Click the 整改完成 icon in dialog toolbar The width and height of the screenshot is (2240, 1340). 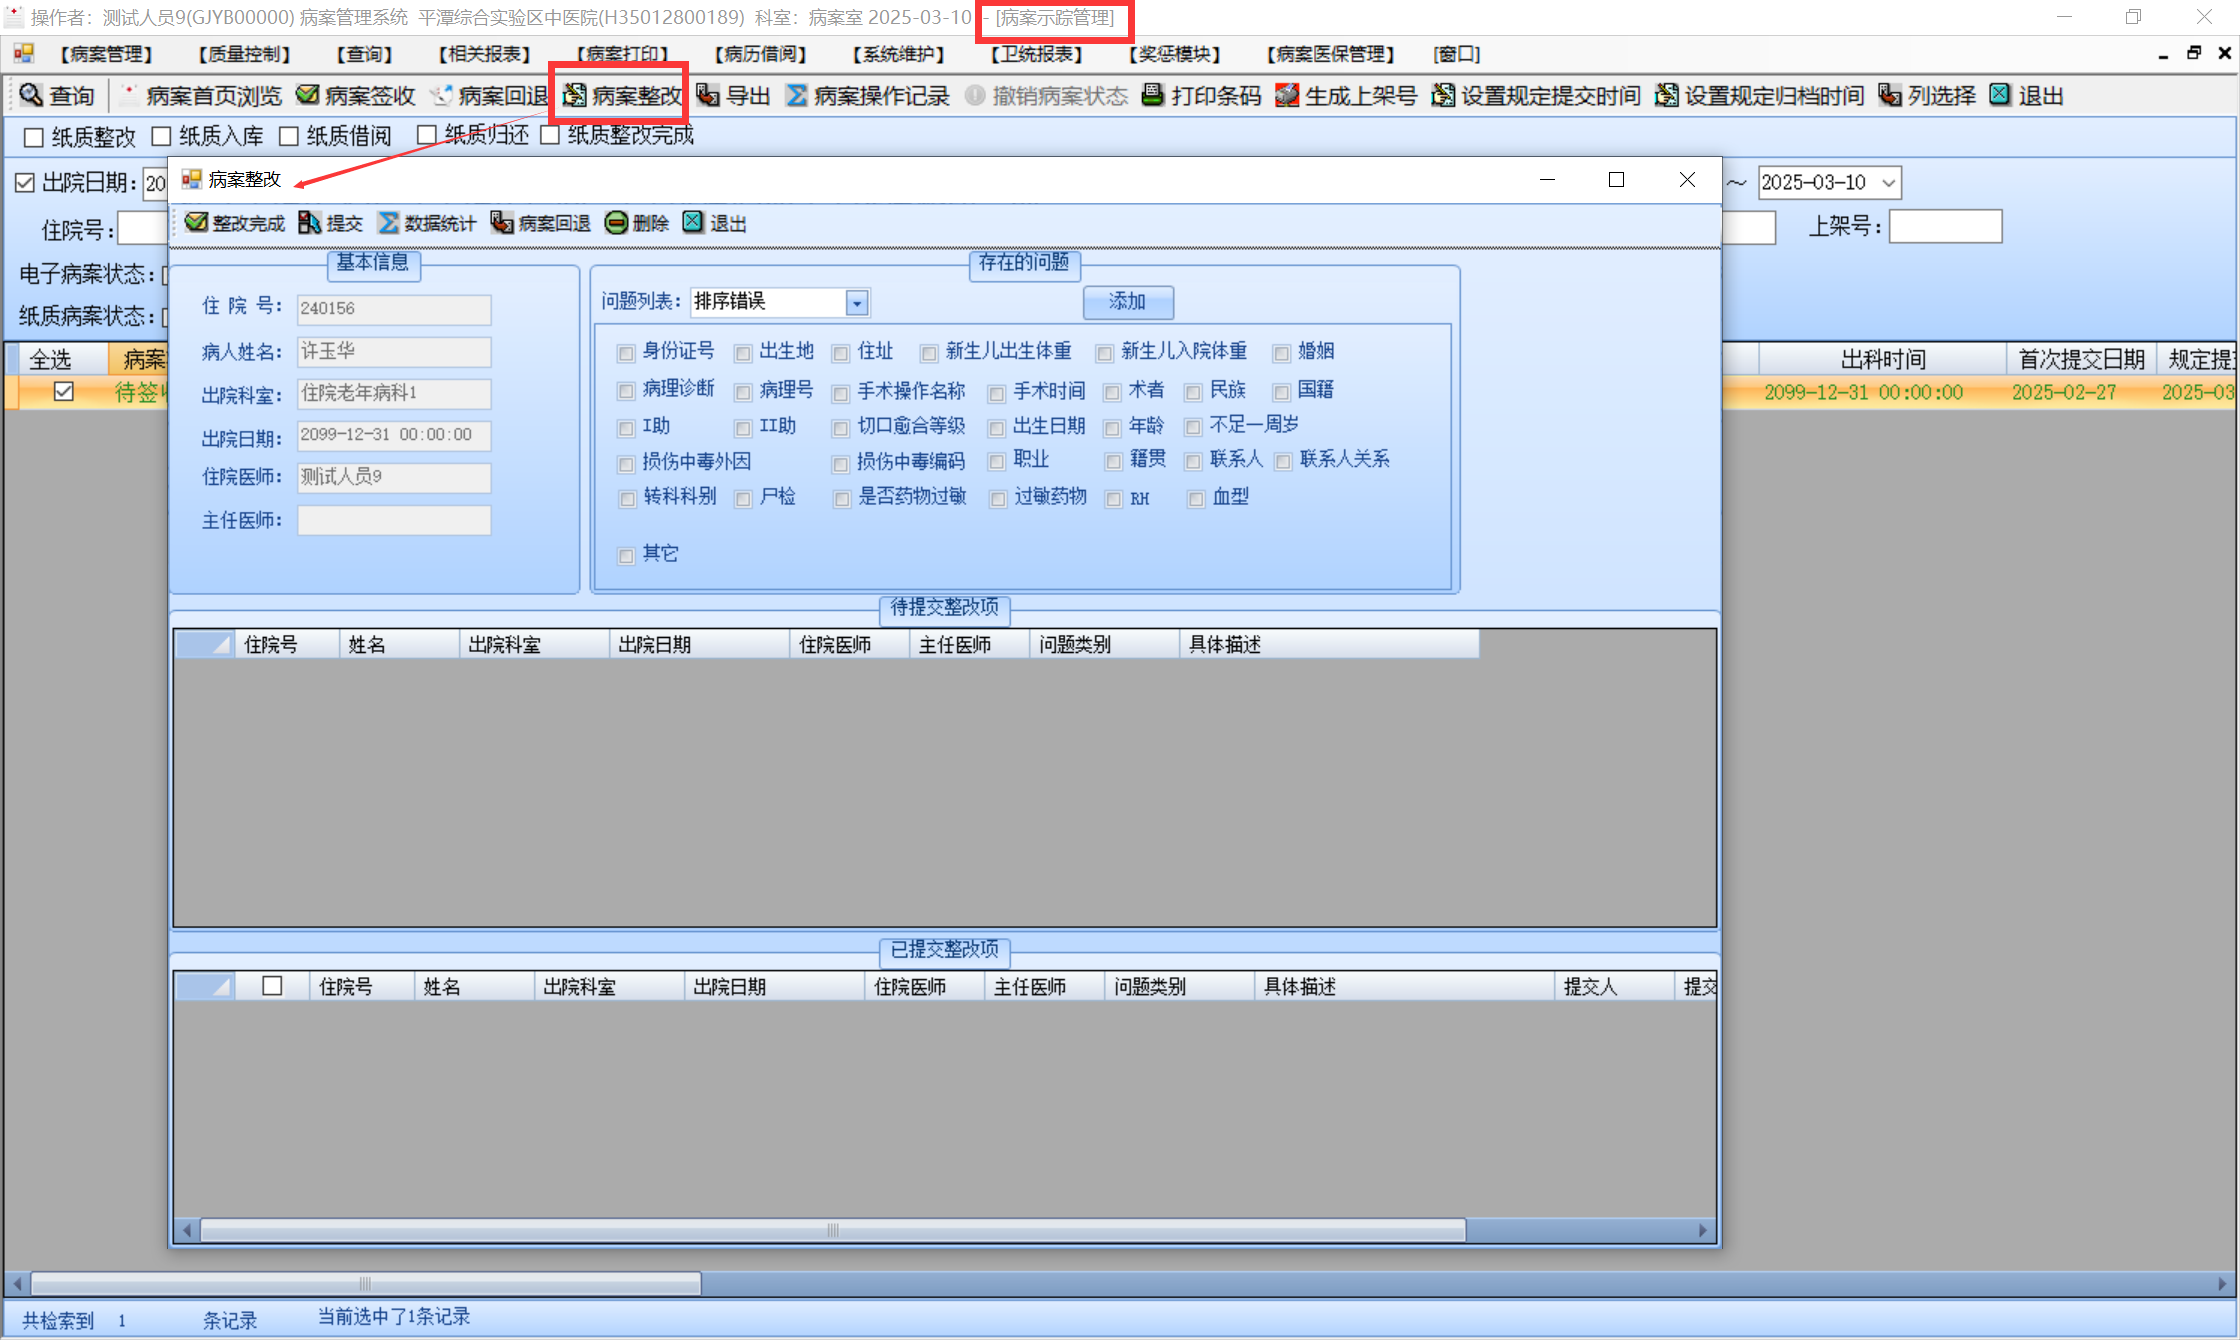click(x=197, y=223)
